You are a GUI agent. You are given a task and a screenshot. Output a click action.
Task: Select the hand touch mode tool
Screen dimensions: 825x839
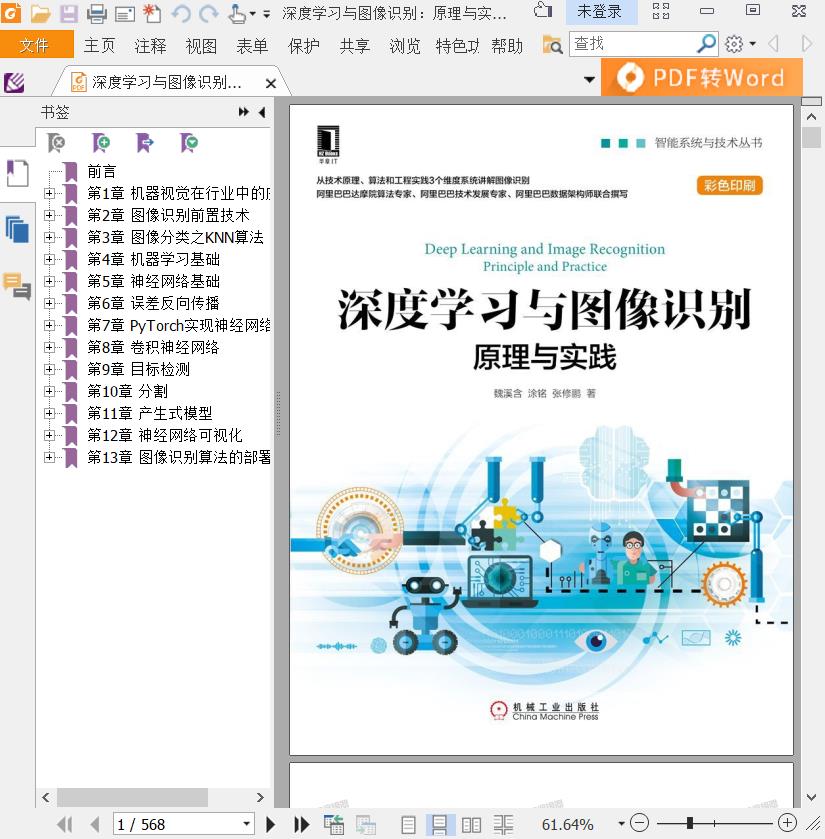237,13
